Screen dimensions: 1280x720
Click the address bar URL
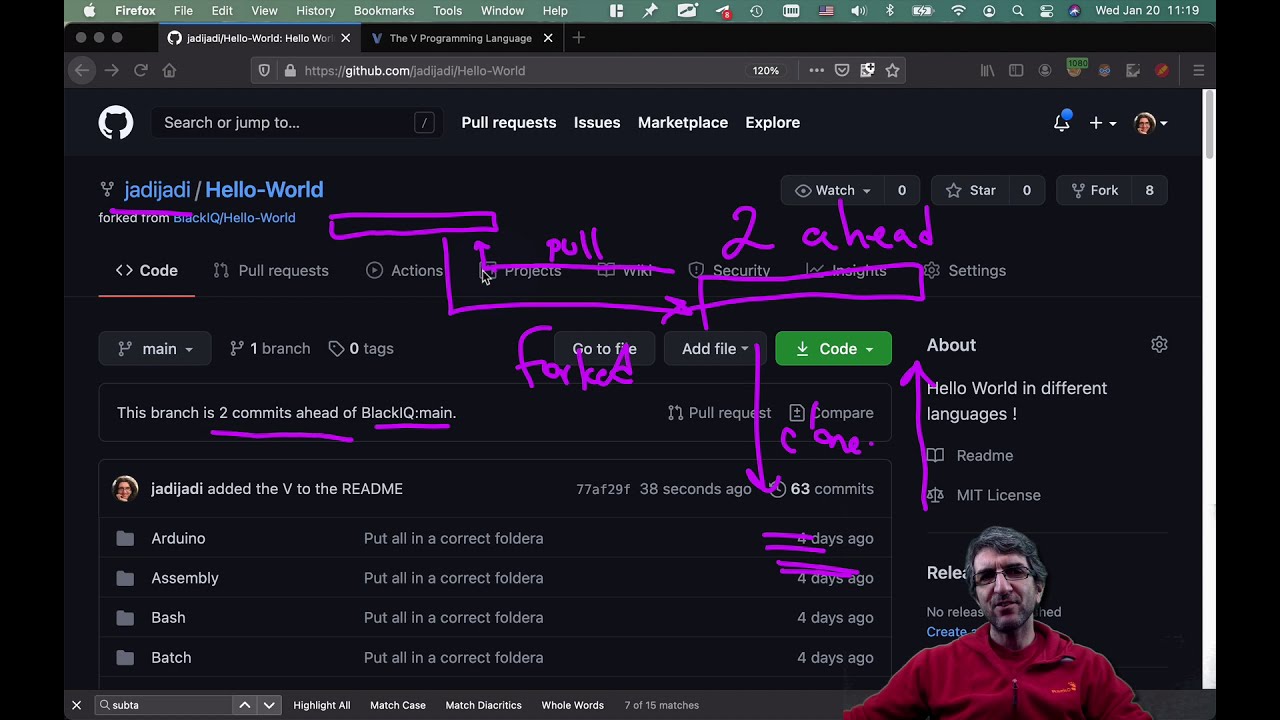pos(415,70)
